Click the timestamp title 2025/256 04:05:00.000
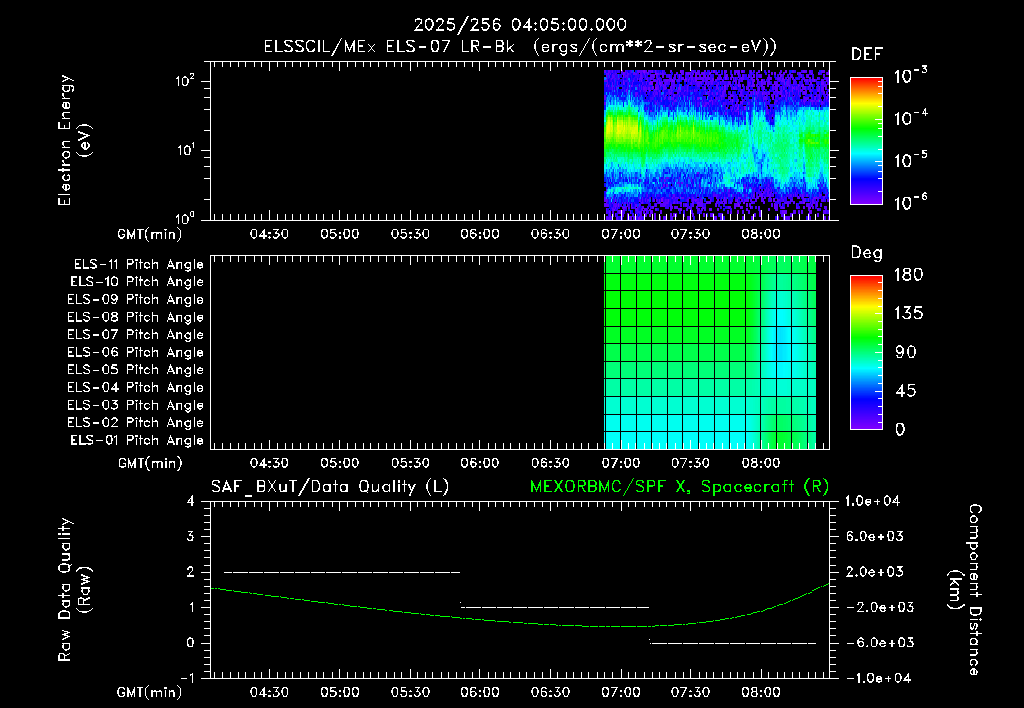Viewport: 1024px width, 708px height. click(x=520, y=25)
